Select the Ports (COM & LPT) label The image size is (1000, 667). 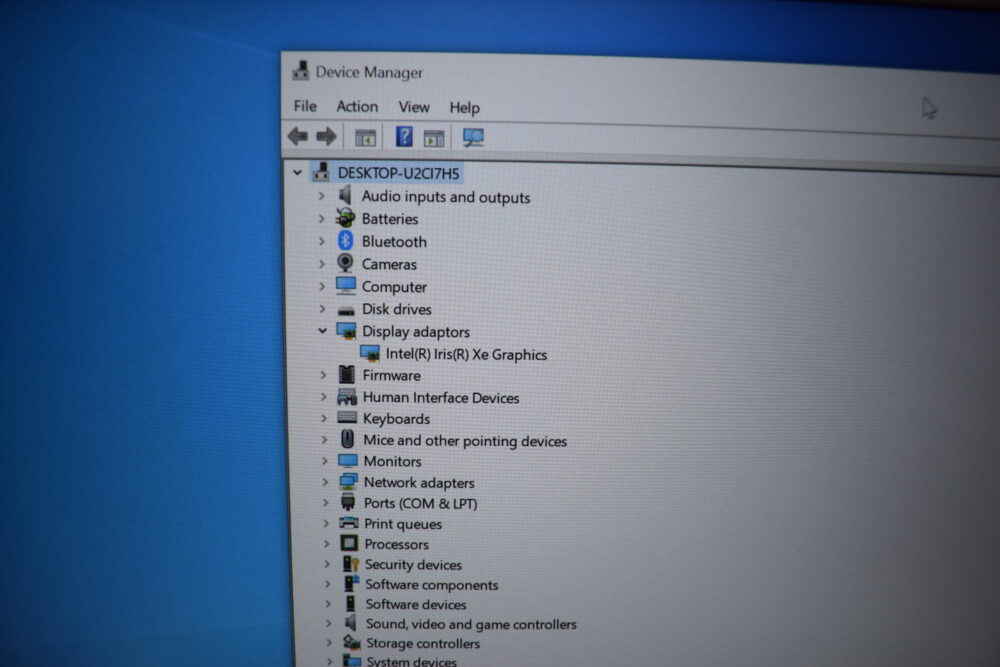tap(420, 503)
